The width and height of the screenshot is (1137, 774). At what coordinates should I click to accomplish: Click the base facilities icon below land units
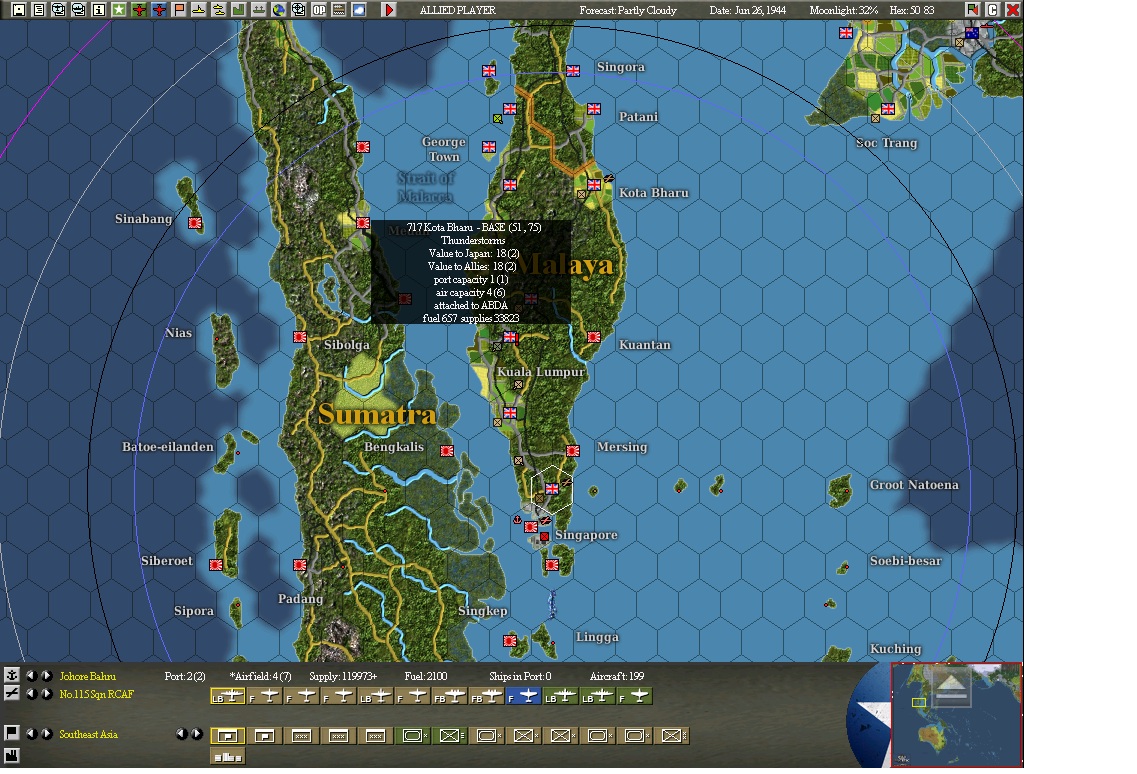coord(228,757)
